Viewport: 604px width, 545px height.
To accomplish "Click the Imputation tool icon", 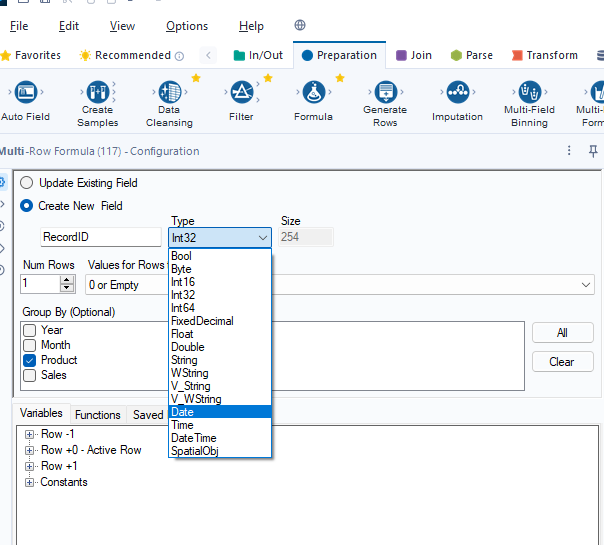I will point(457,92).
